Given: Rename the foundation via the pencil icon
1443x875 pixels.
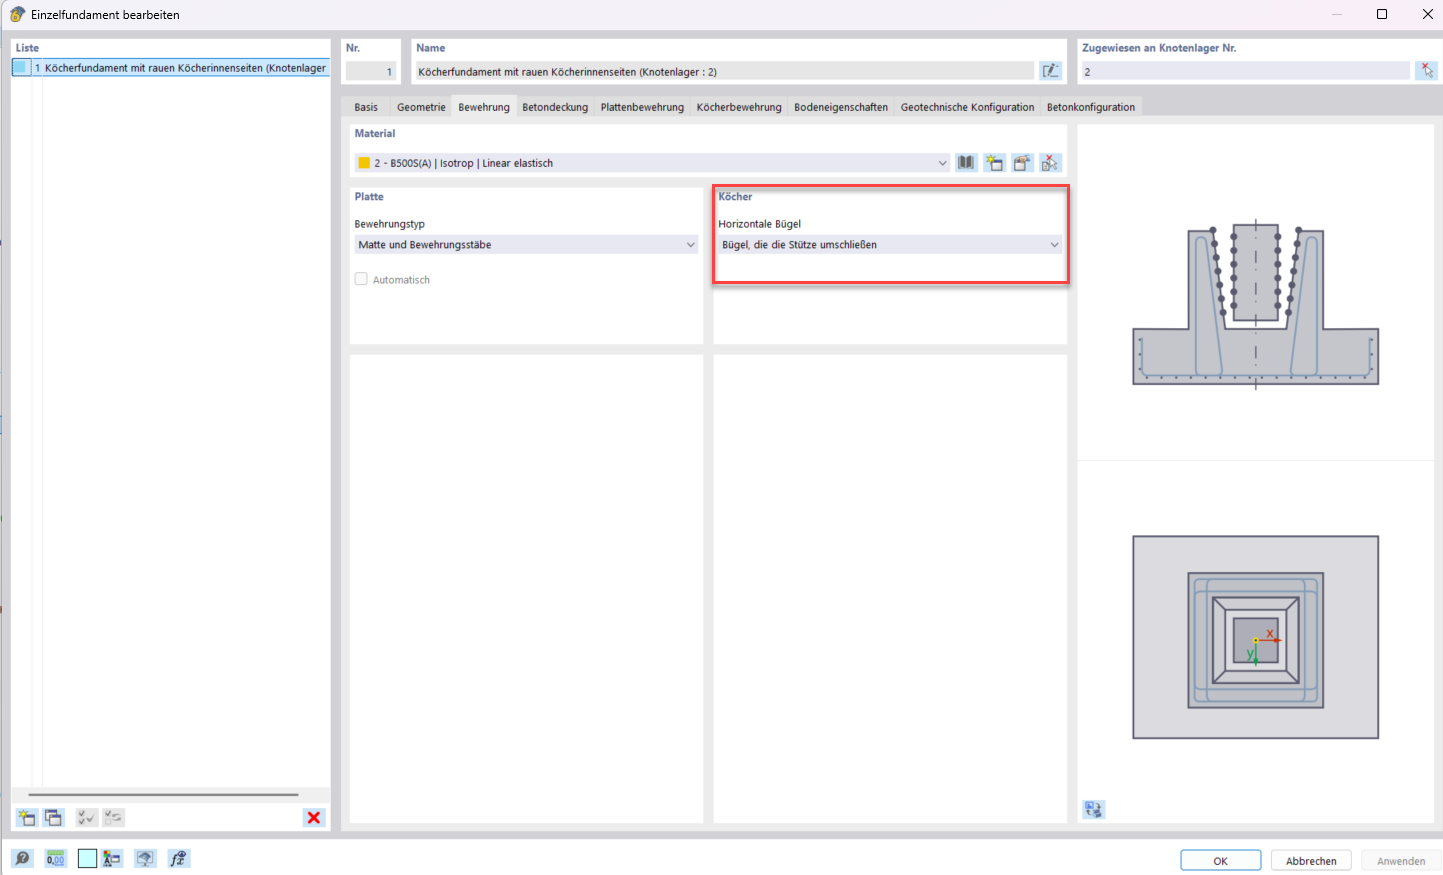Looking at the screenshot, I should point(1051,70).
